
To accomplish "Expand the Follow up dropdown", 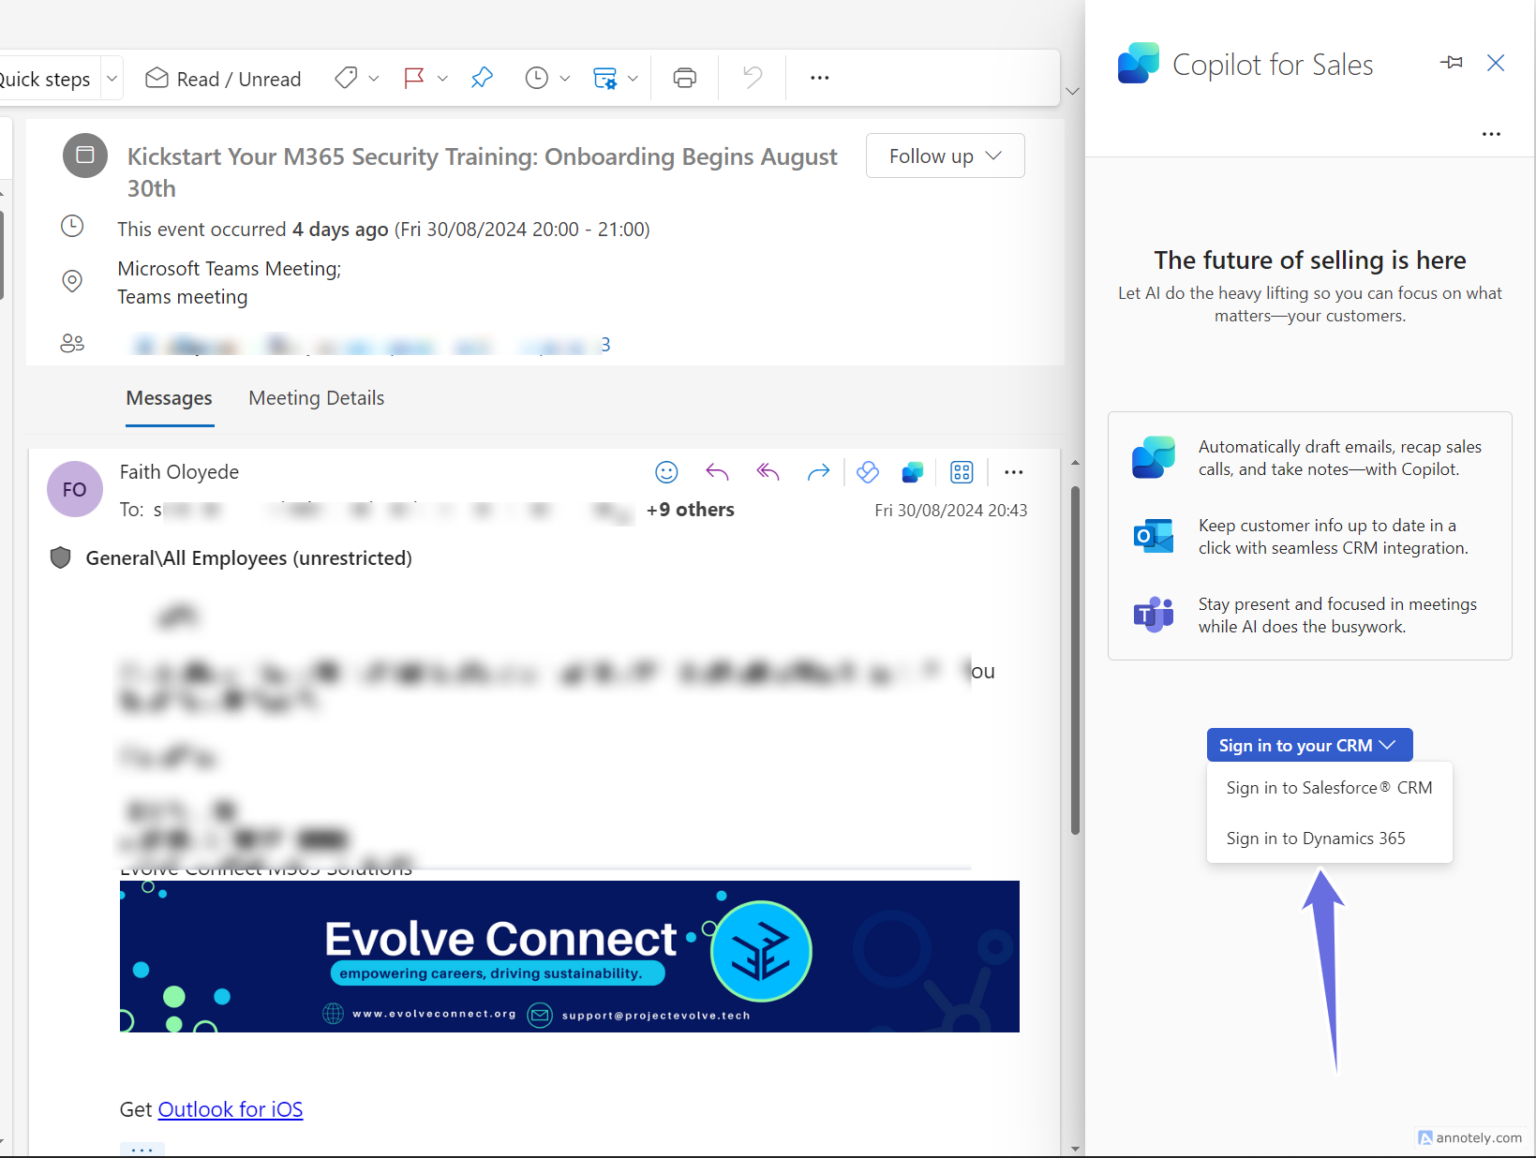I will (944, 155).
